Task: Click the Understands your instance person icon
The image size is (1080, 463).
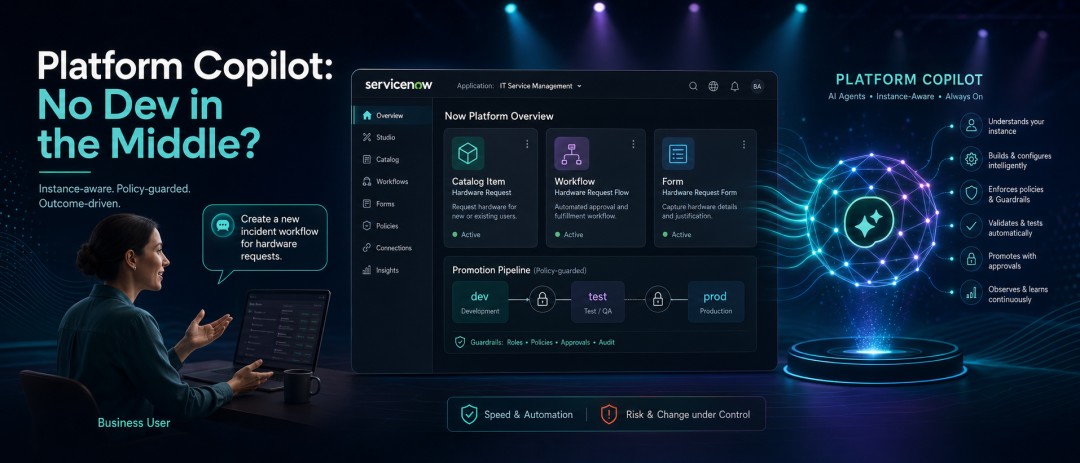Action: (971, 125)
